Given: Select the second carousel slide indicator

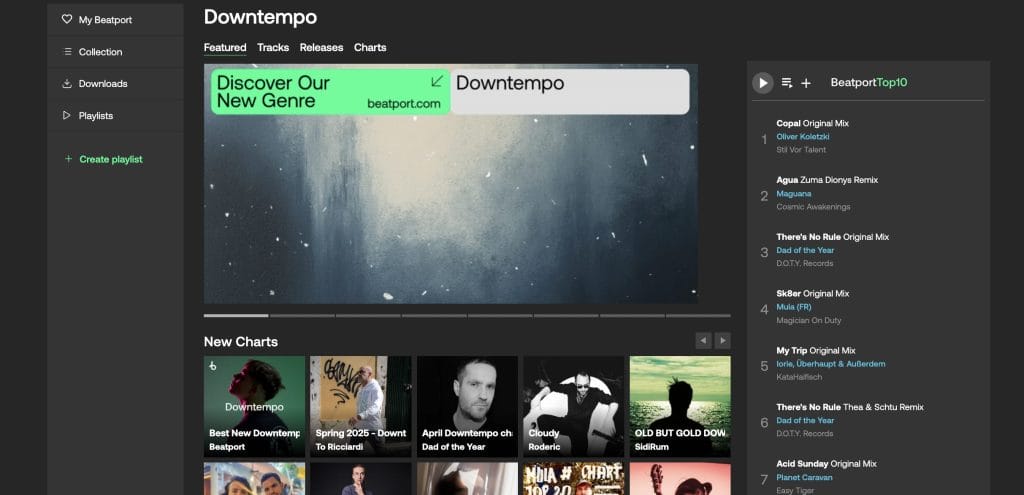Looking at the screenshot, I should 302,315.
